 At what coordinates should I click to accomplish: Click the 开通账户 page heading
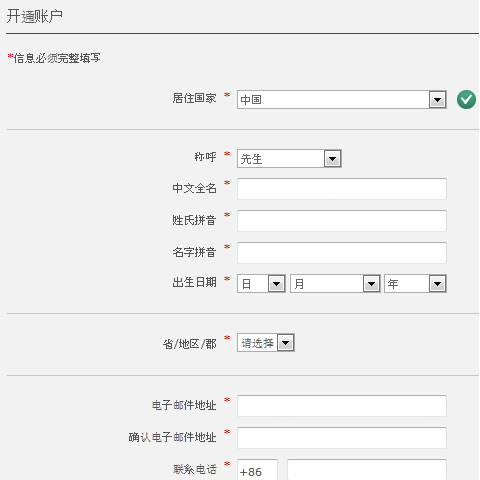pyautogui.click(x=35, y=16)
